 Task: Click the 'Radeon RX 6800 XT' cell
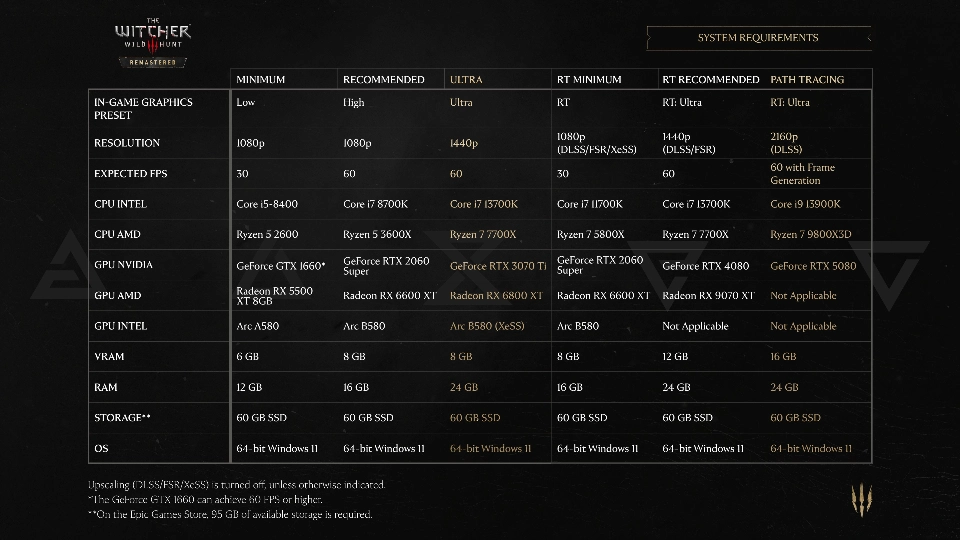coord(497,295)
